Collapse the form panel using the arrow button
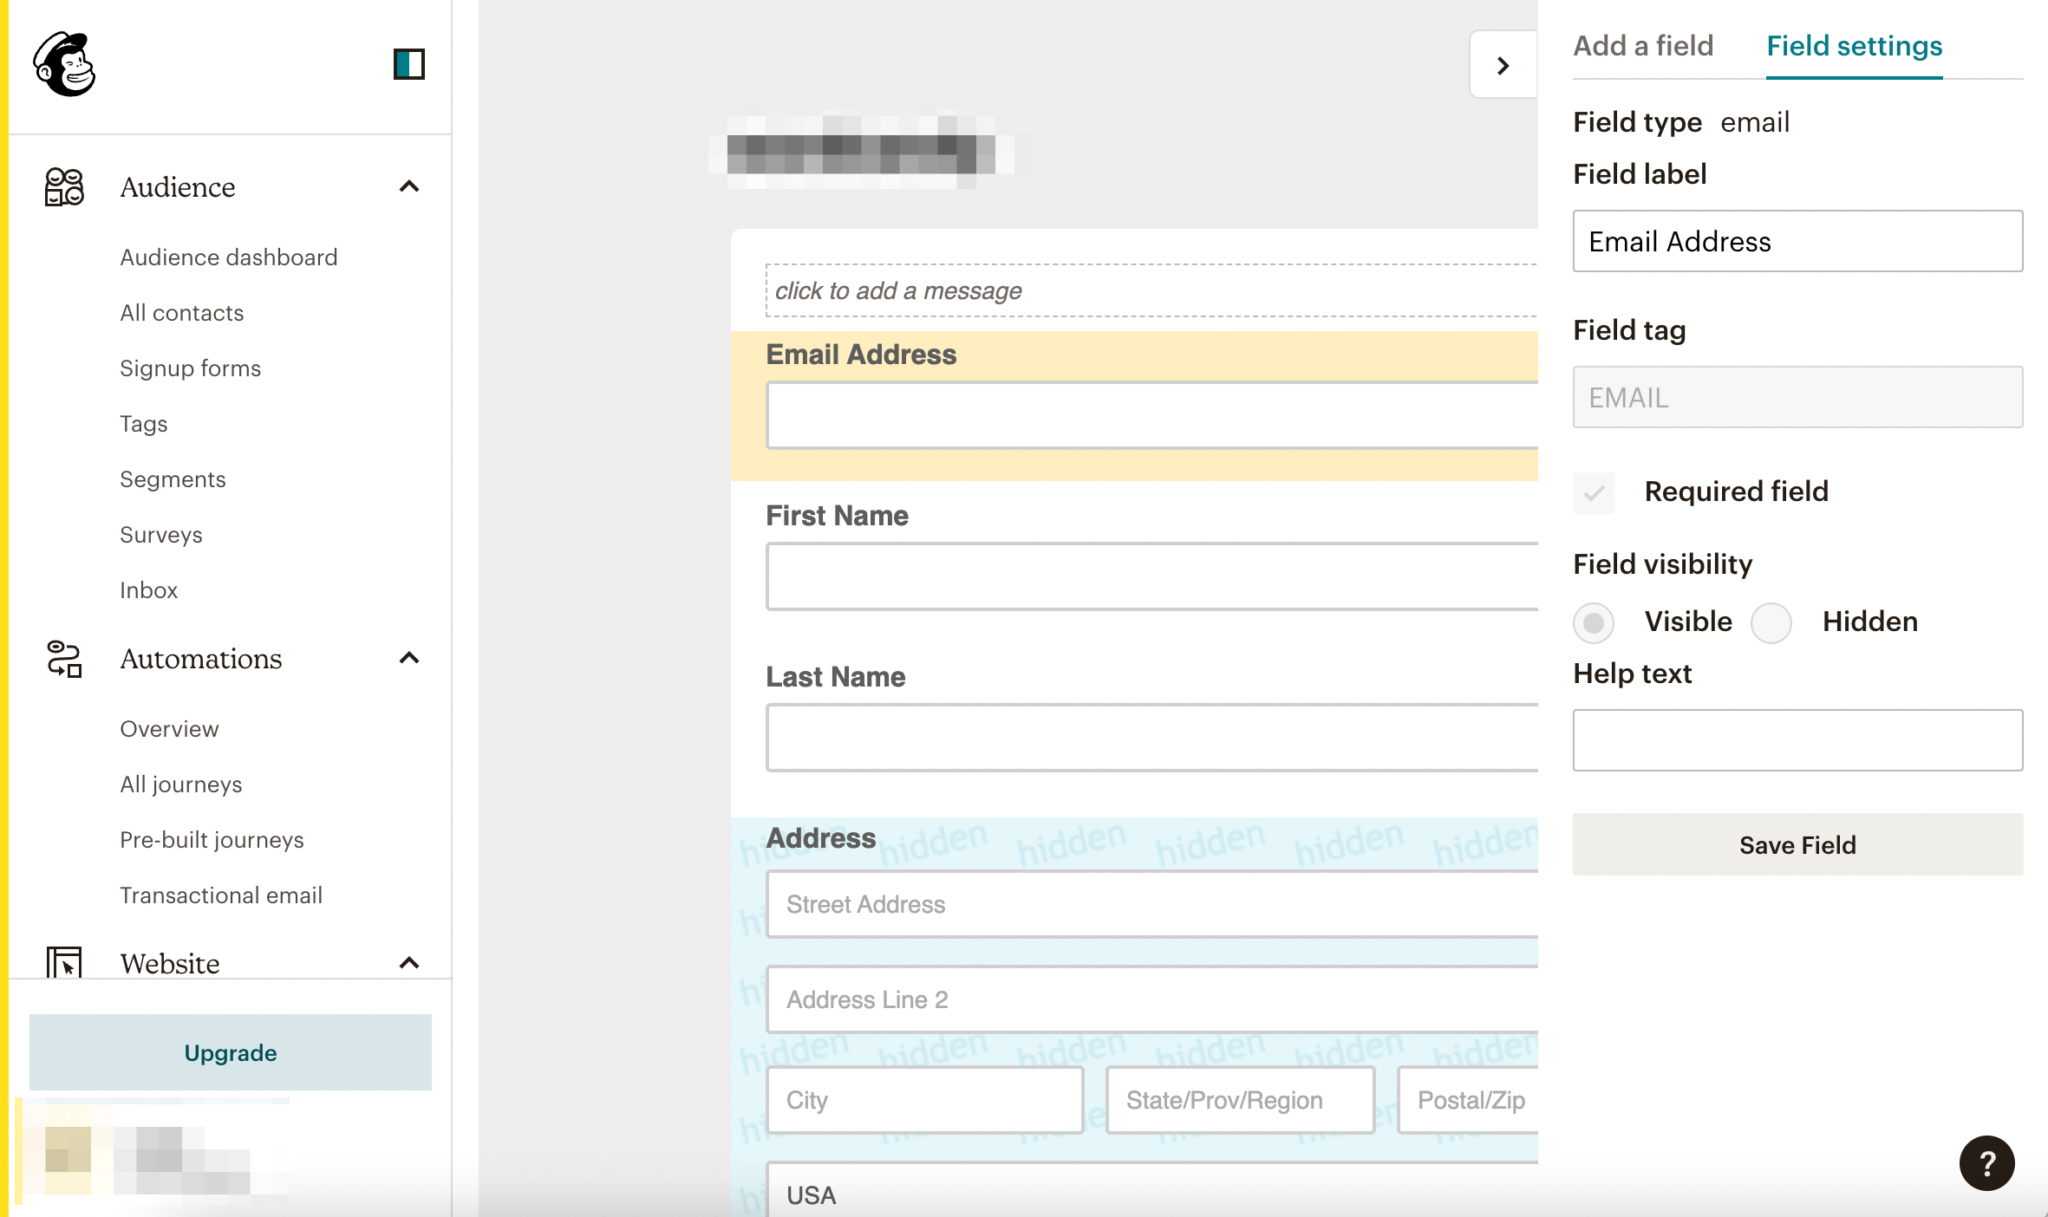The width and height of the screenshot is (2048, 1217). click(x=1503, y=64)
